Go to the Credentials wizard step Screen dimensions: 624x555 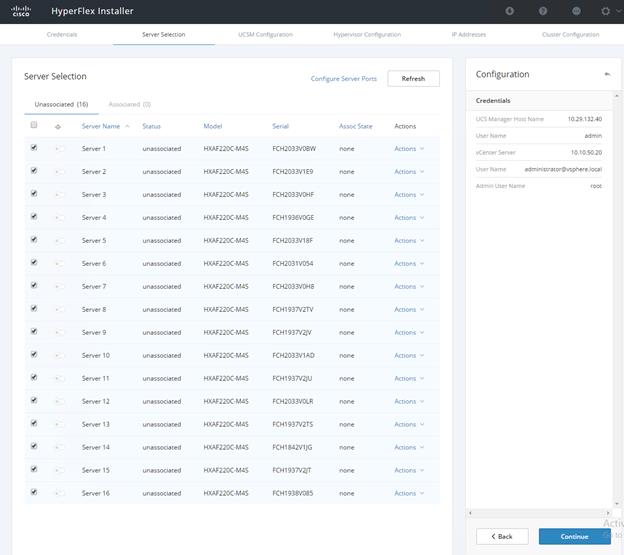62,35
